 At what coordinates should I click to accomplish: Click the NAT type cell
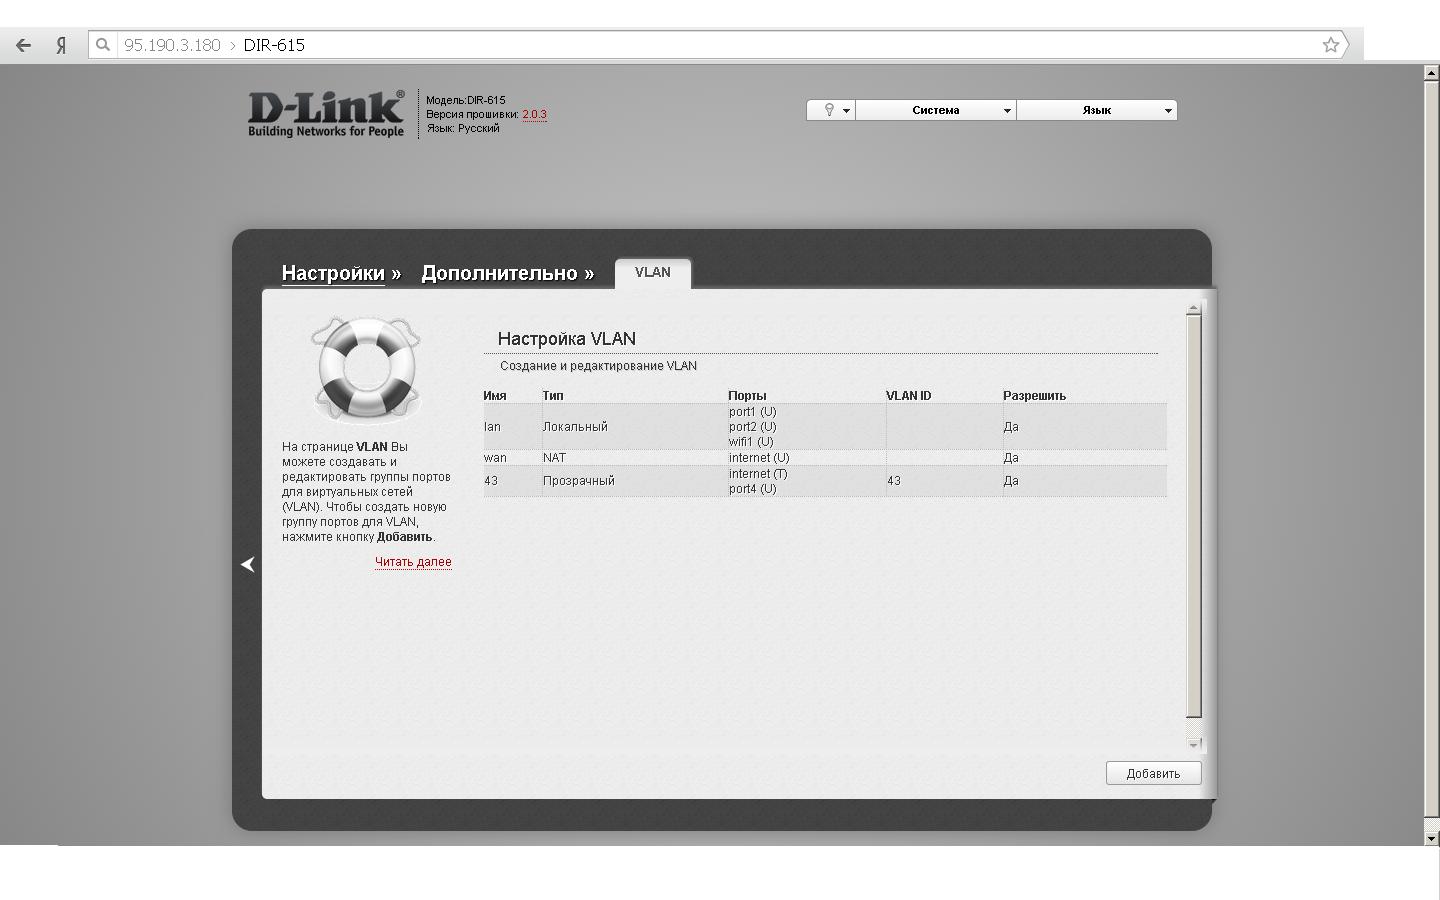(554, 458)
